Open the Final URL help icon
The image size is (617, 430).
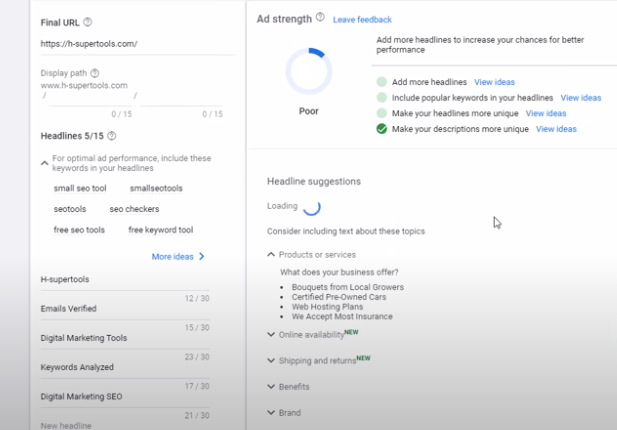(88, 22)
